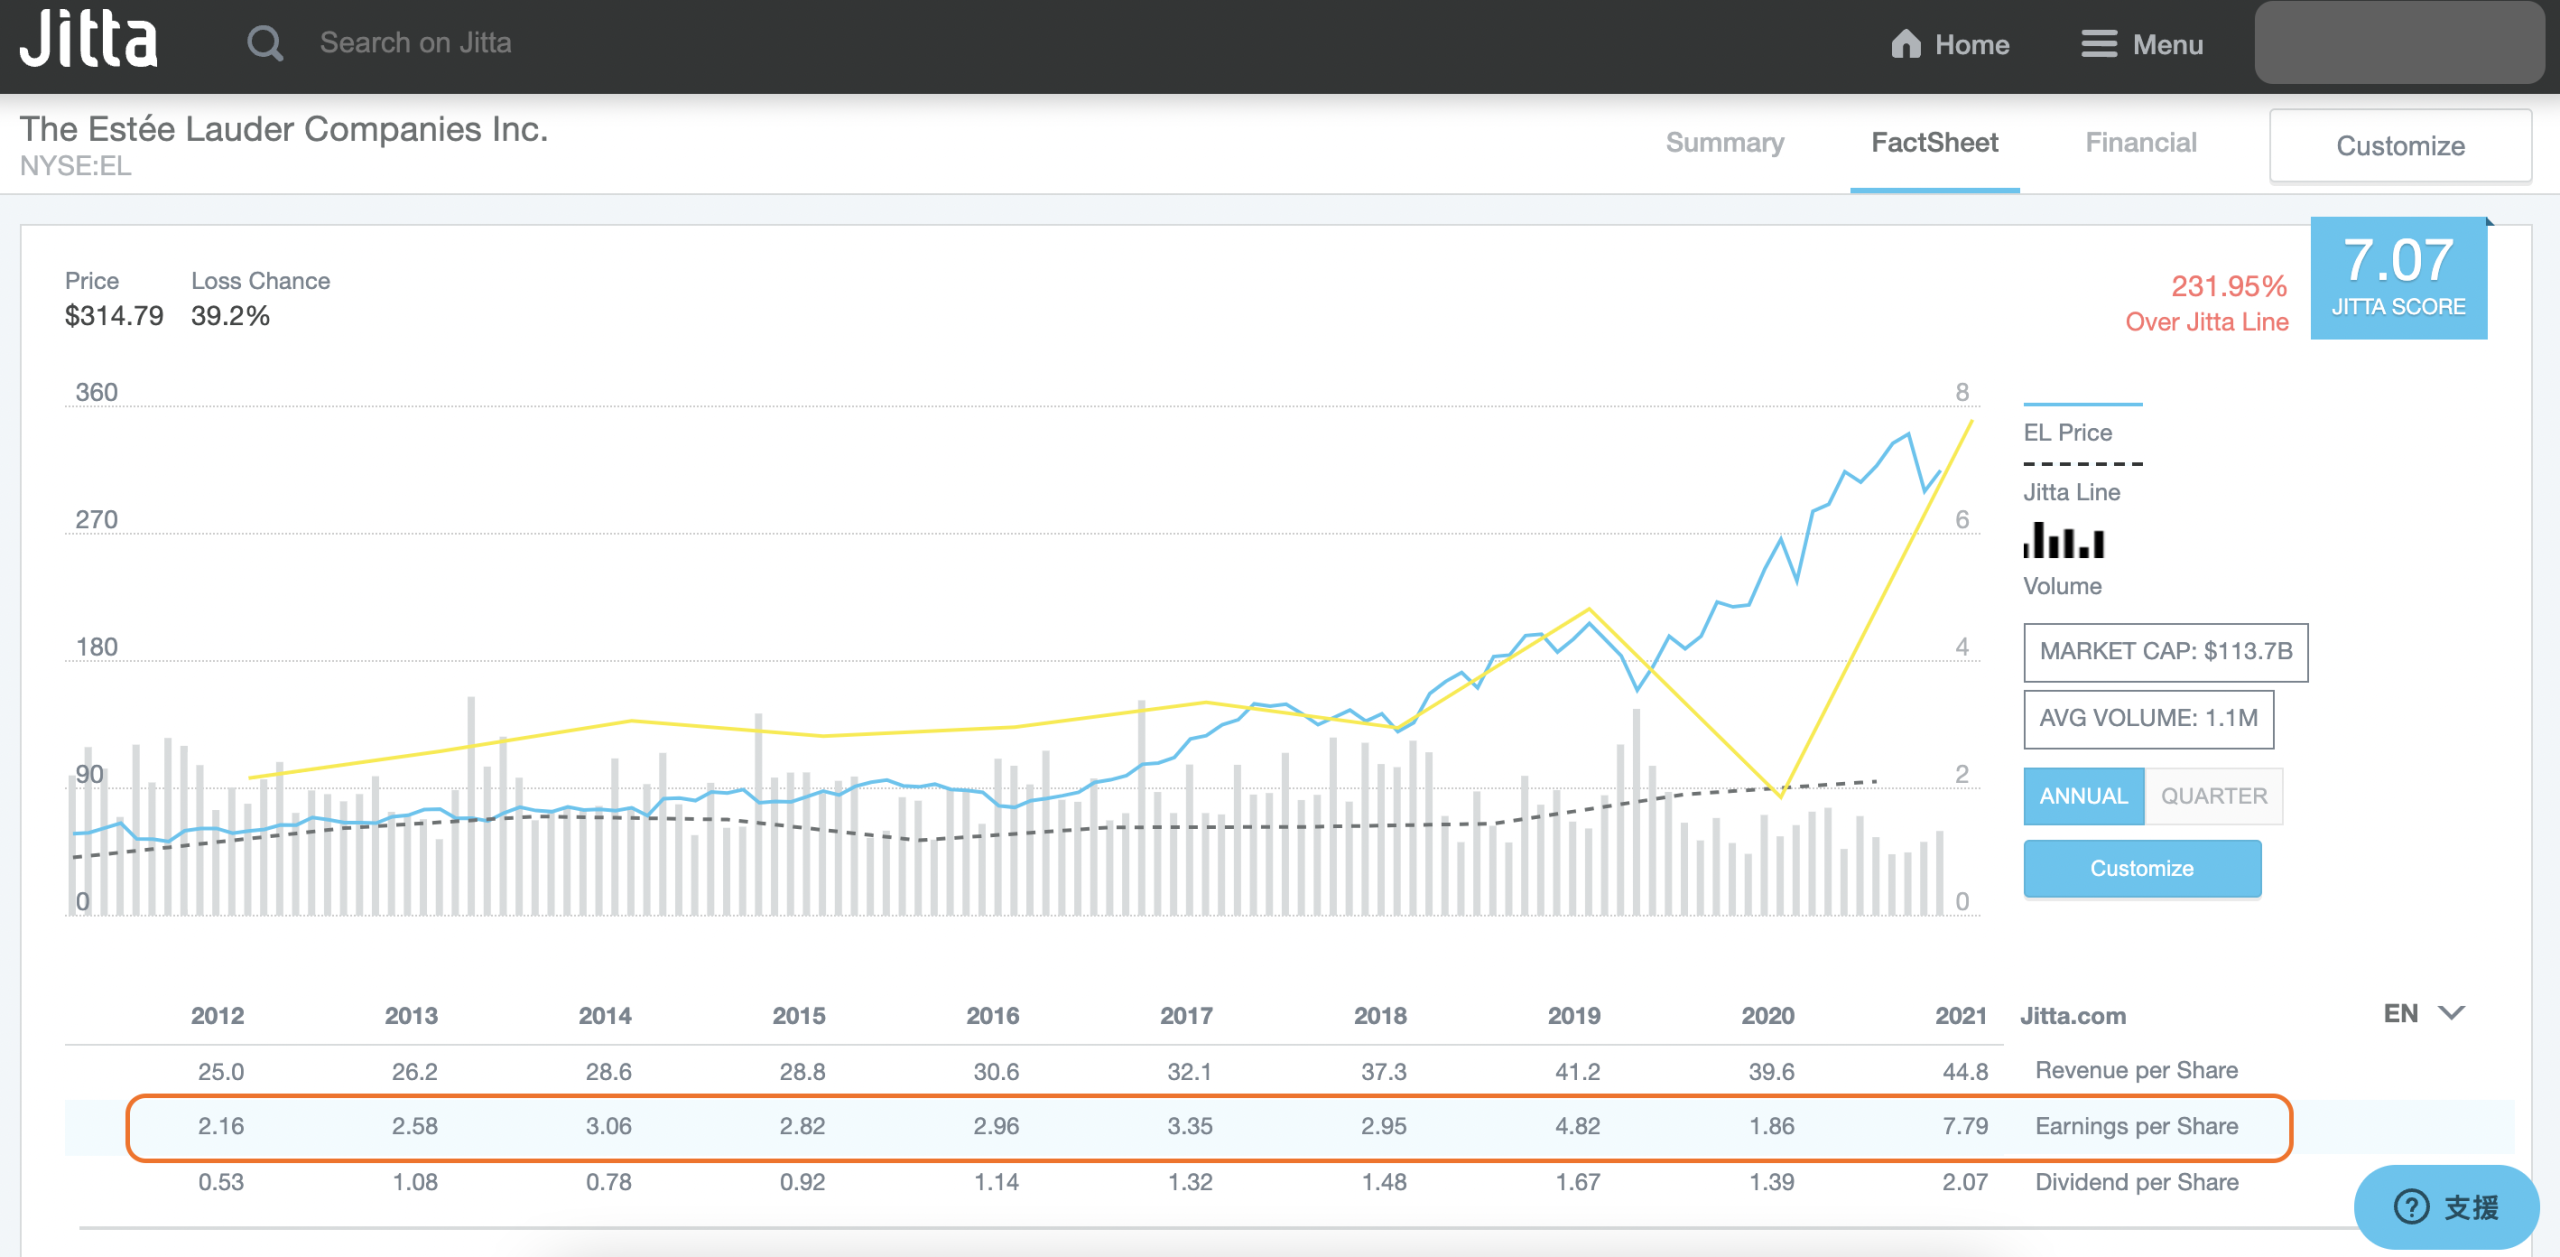Image resolution: width=2560 pixels, height=1257 pixels.
Task: Click the top-right Customize button
Action: point(2400,146)
